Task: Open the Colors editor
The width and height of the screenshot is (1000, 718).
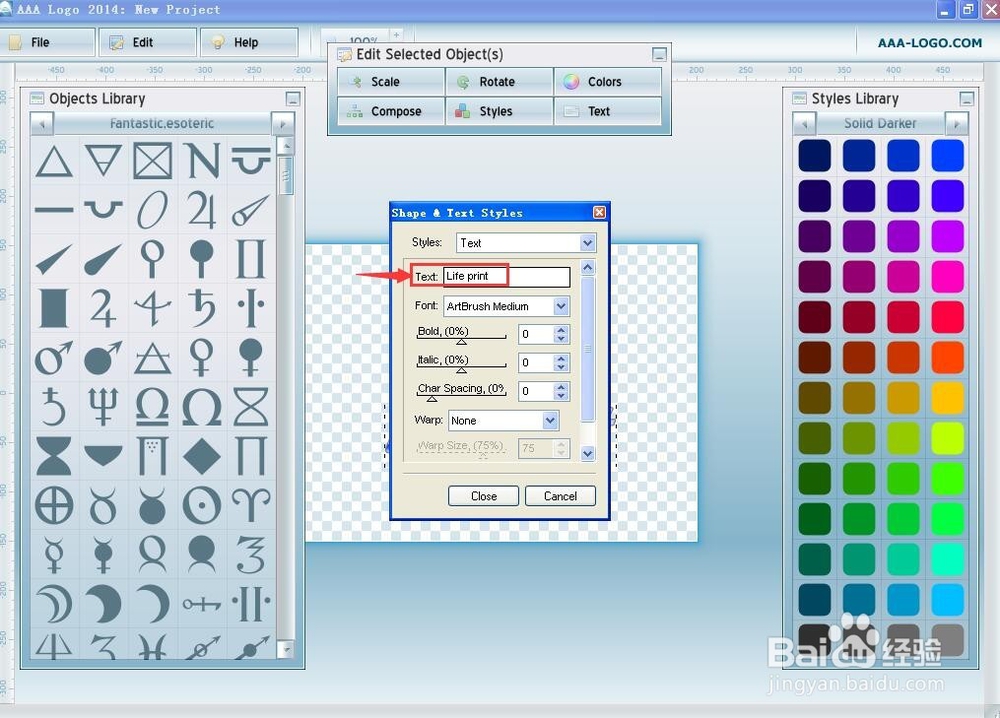Action: pos(607,82)
